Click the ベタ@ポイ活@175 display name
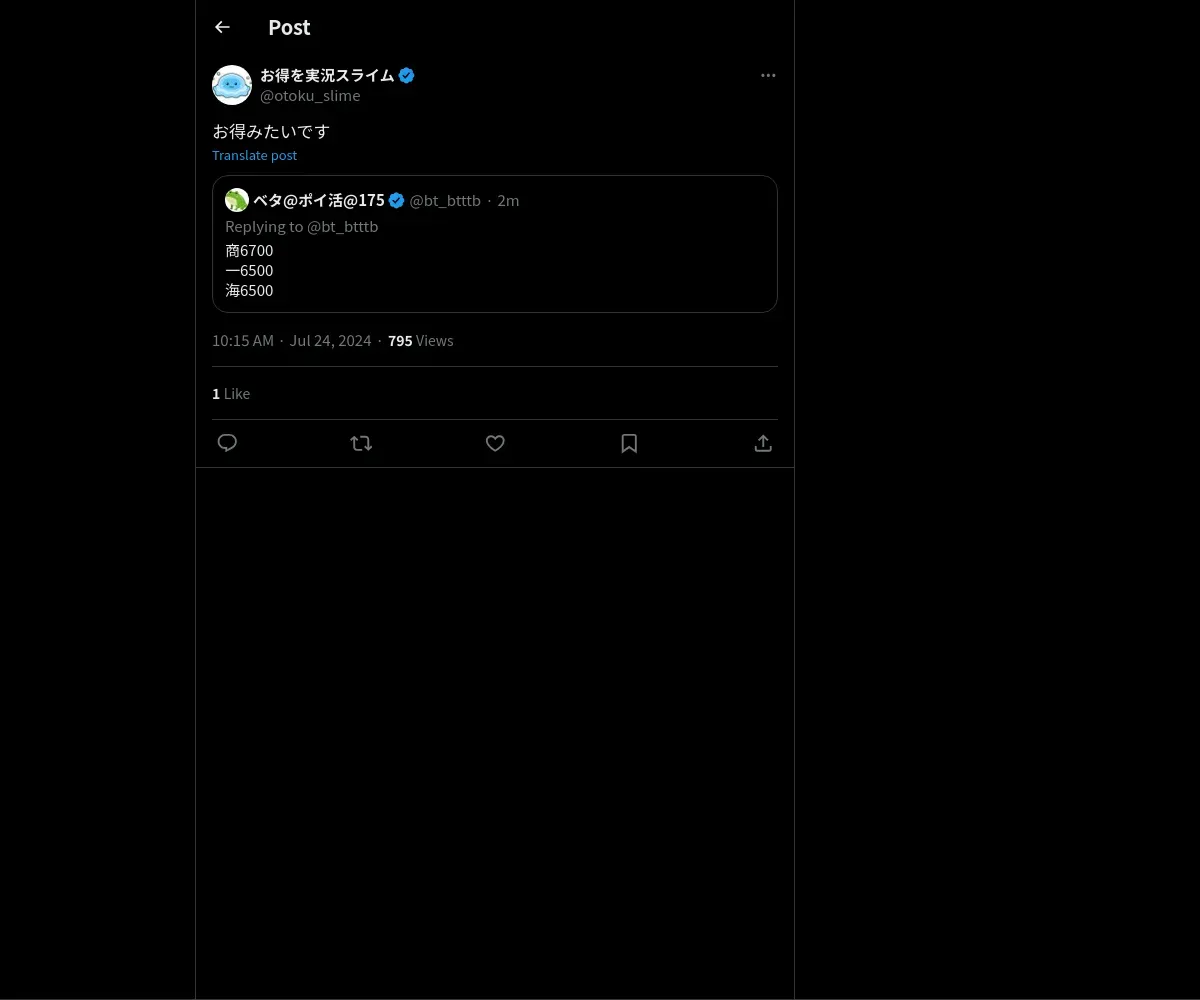The height and width of the screenshot is (1000, 1200). [x=319, y=200]
